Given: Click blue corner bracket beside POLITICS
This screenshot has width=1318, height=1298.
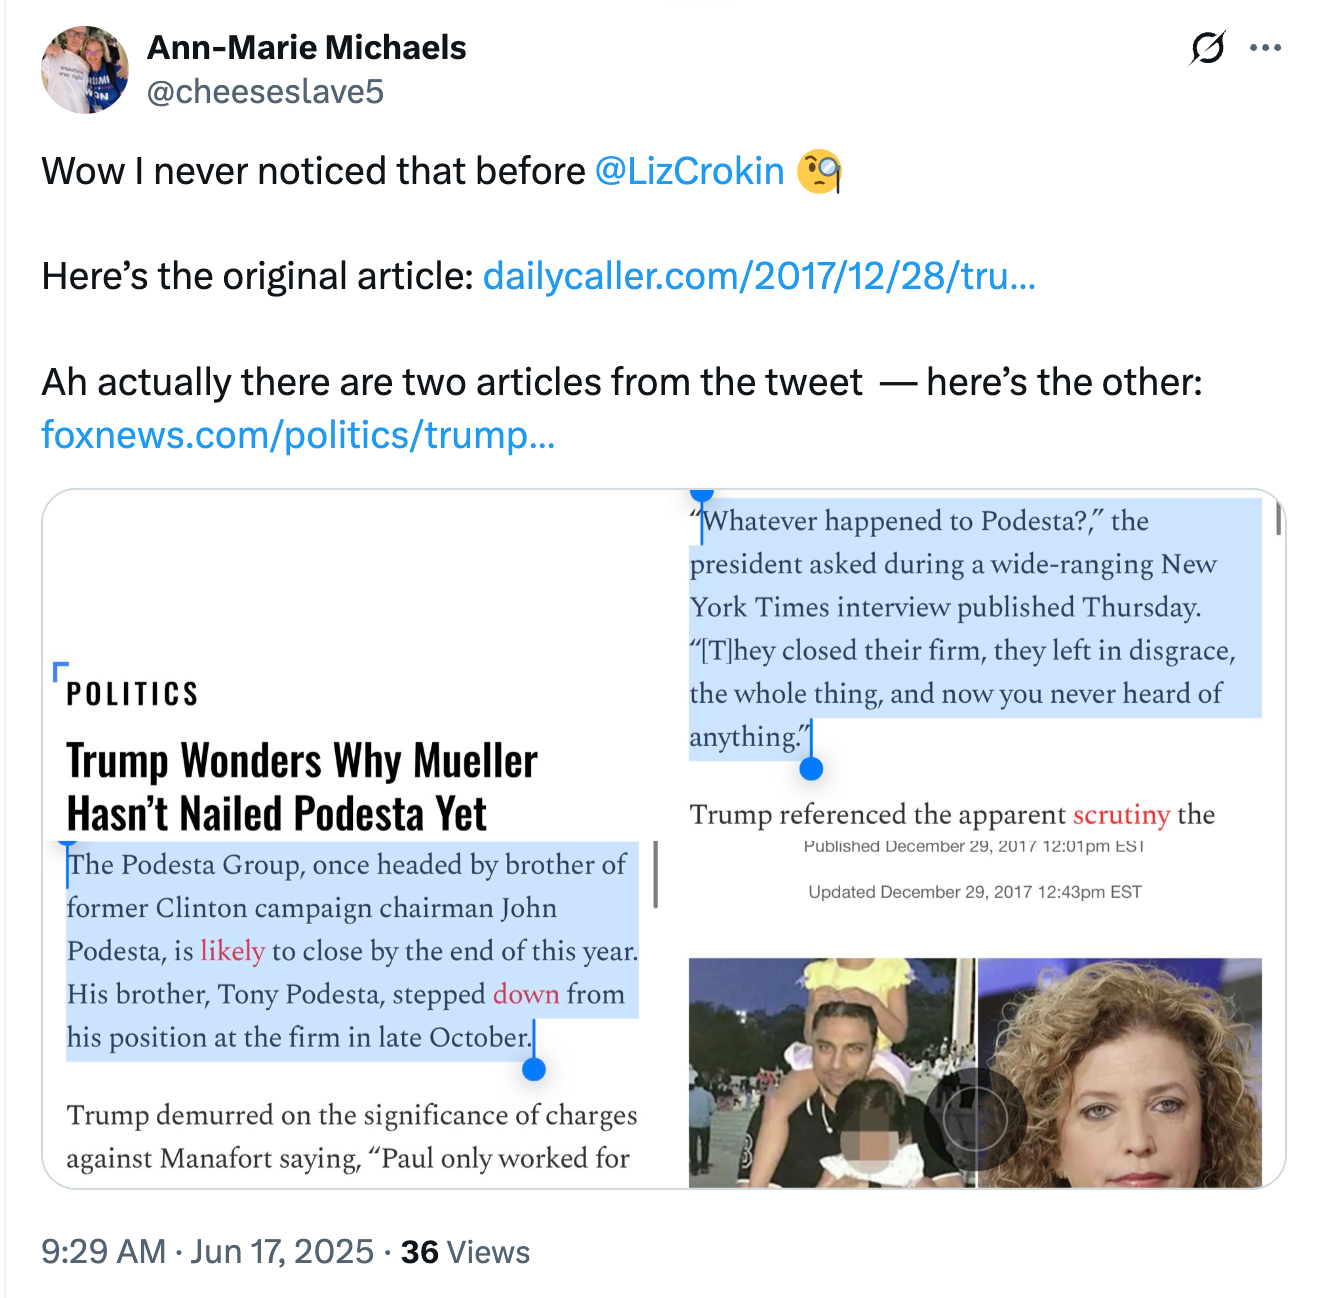Looking at the screenshot, I should pyautogui.click(x=60, y=670).
